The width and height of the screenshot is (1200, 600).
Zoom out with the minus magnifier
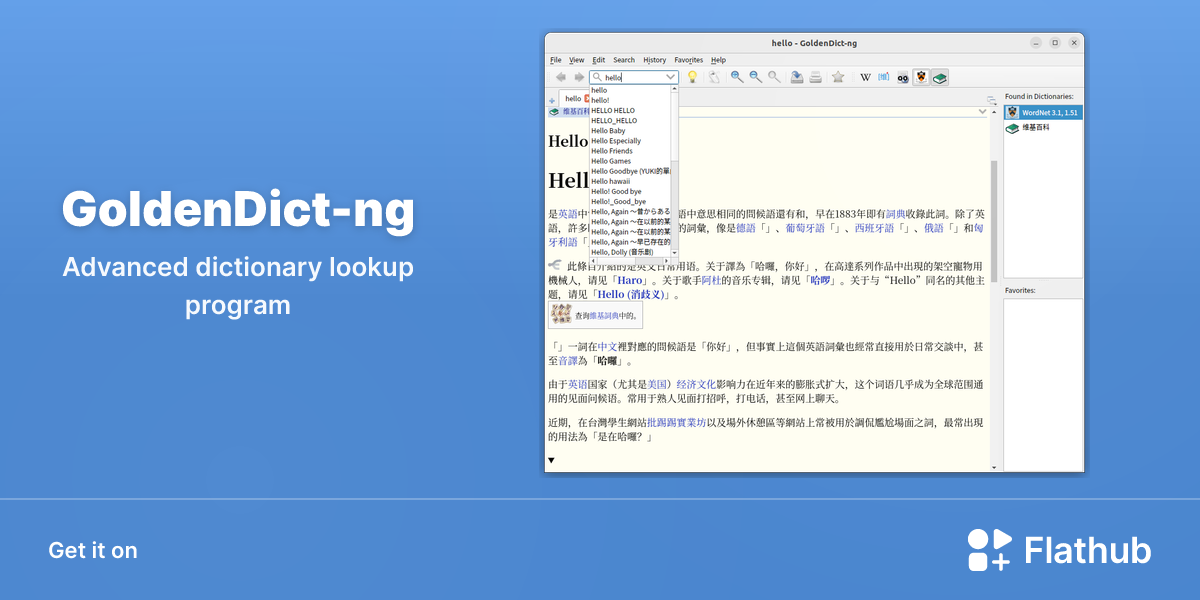[x=756, y=77]
